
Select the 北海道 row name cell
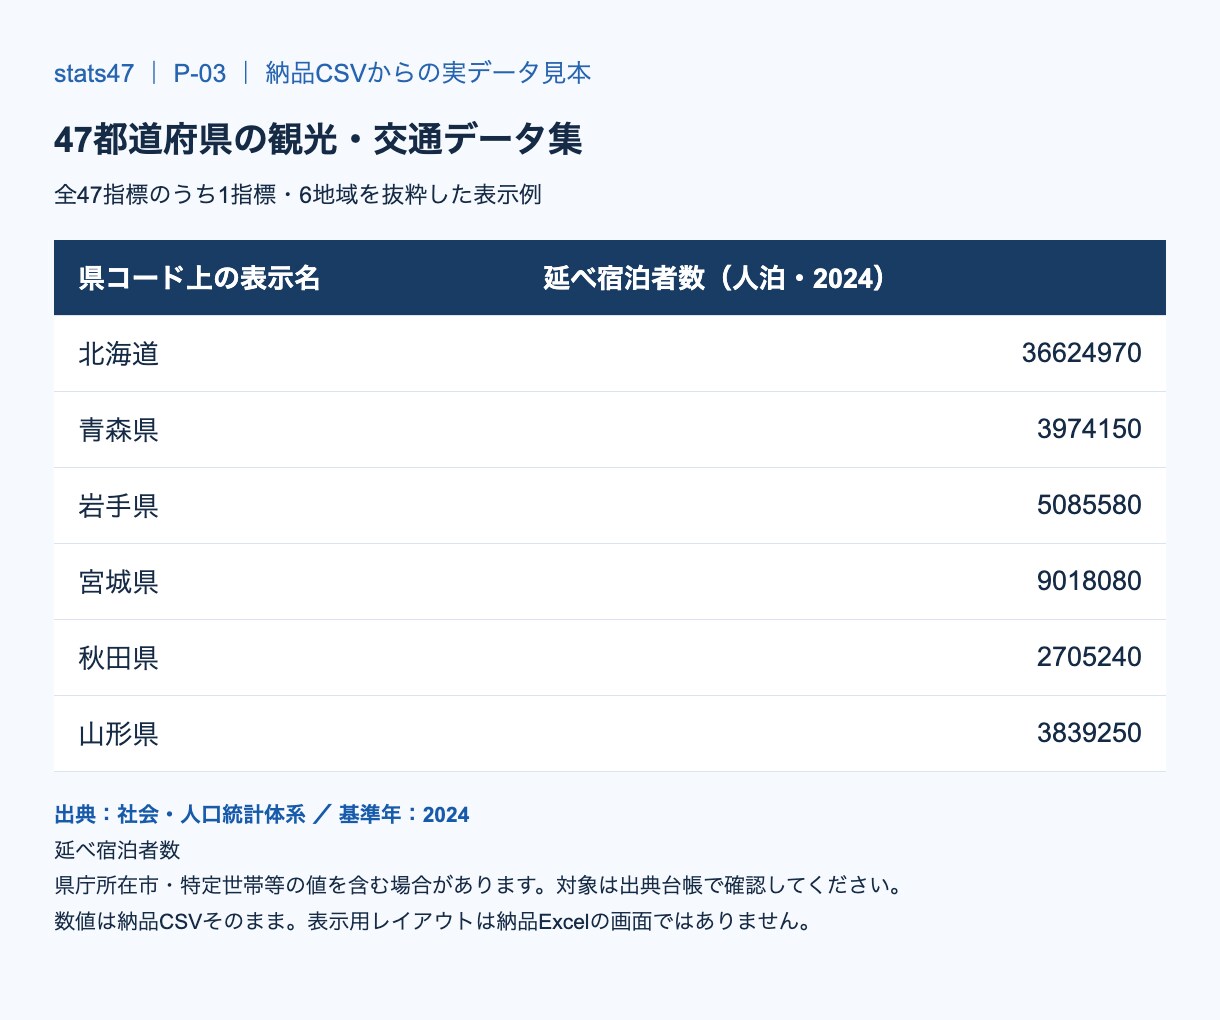tap(119, 354)
